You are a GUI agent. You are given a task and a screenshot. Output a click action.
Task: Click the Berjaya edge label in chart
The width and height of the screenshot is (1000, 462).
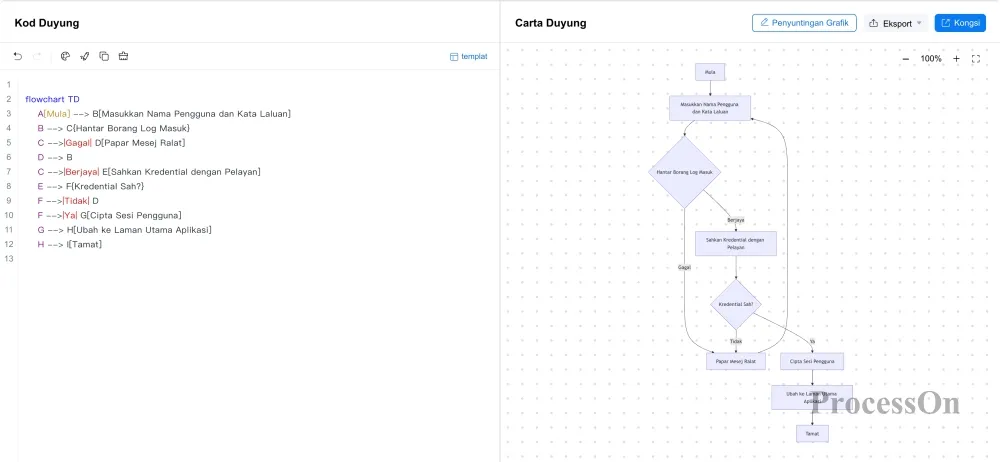(736, 220)
